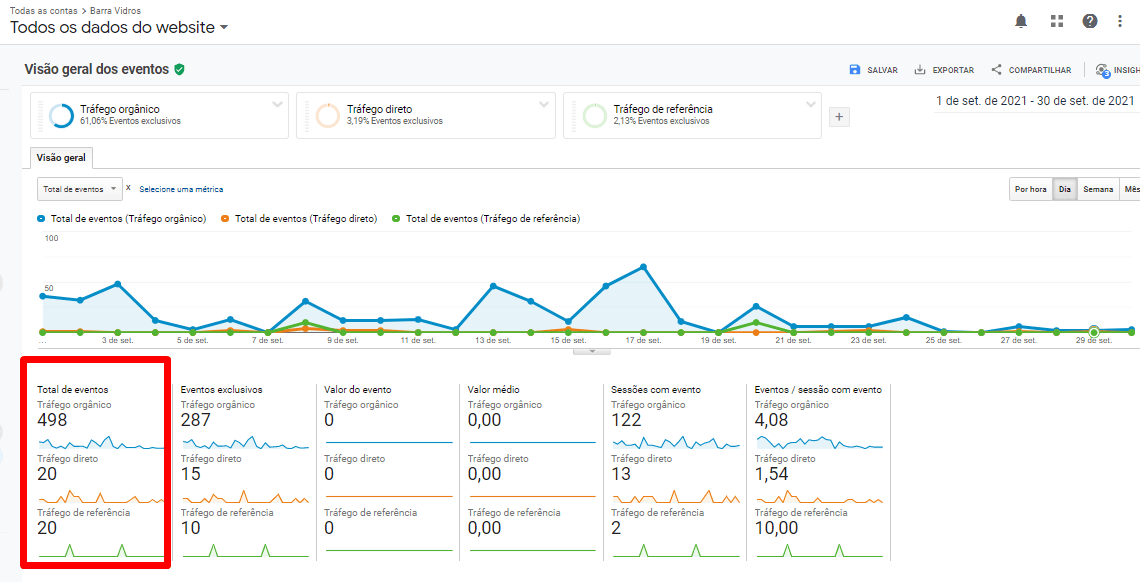
Task: Expand the Tráfego orgânico segment dropdown
Action: [x=277, y=104]
